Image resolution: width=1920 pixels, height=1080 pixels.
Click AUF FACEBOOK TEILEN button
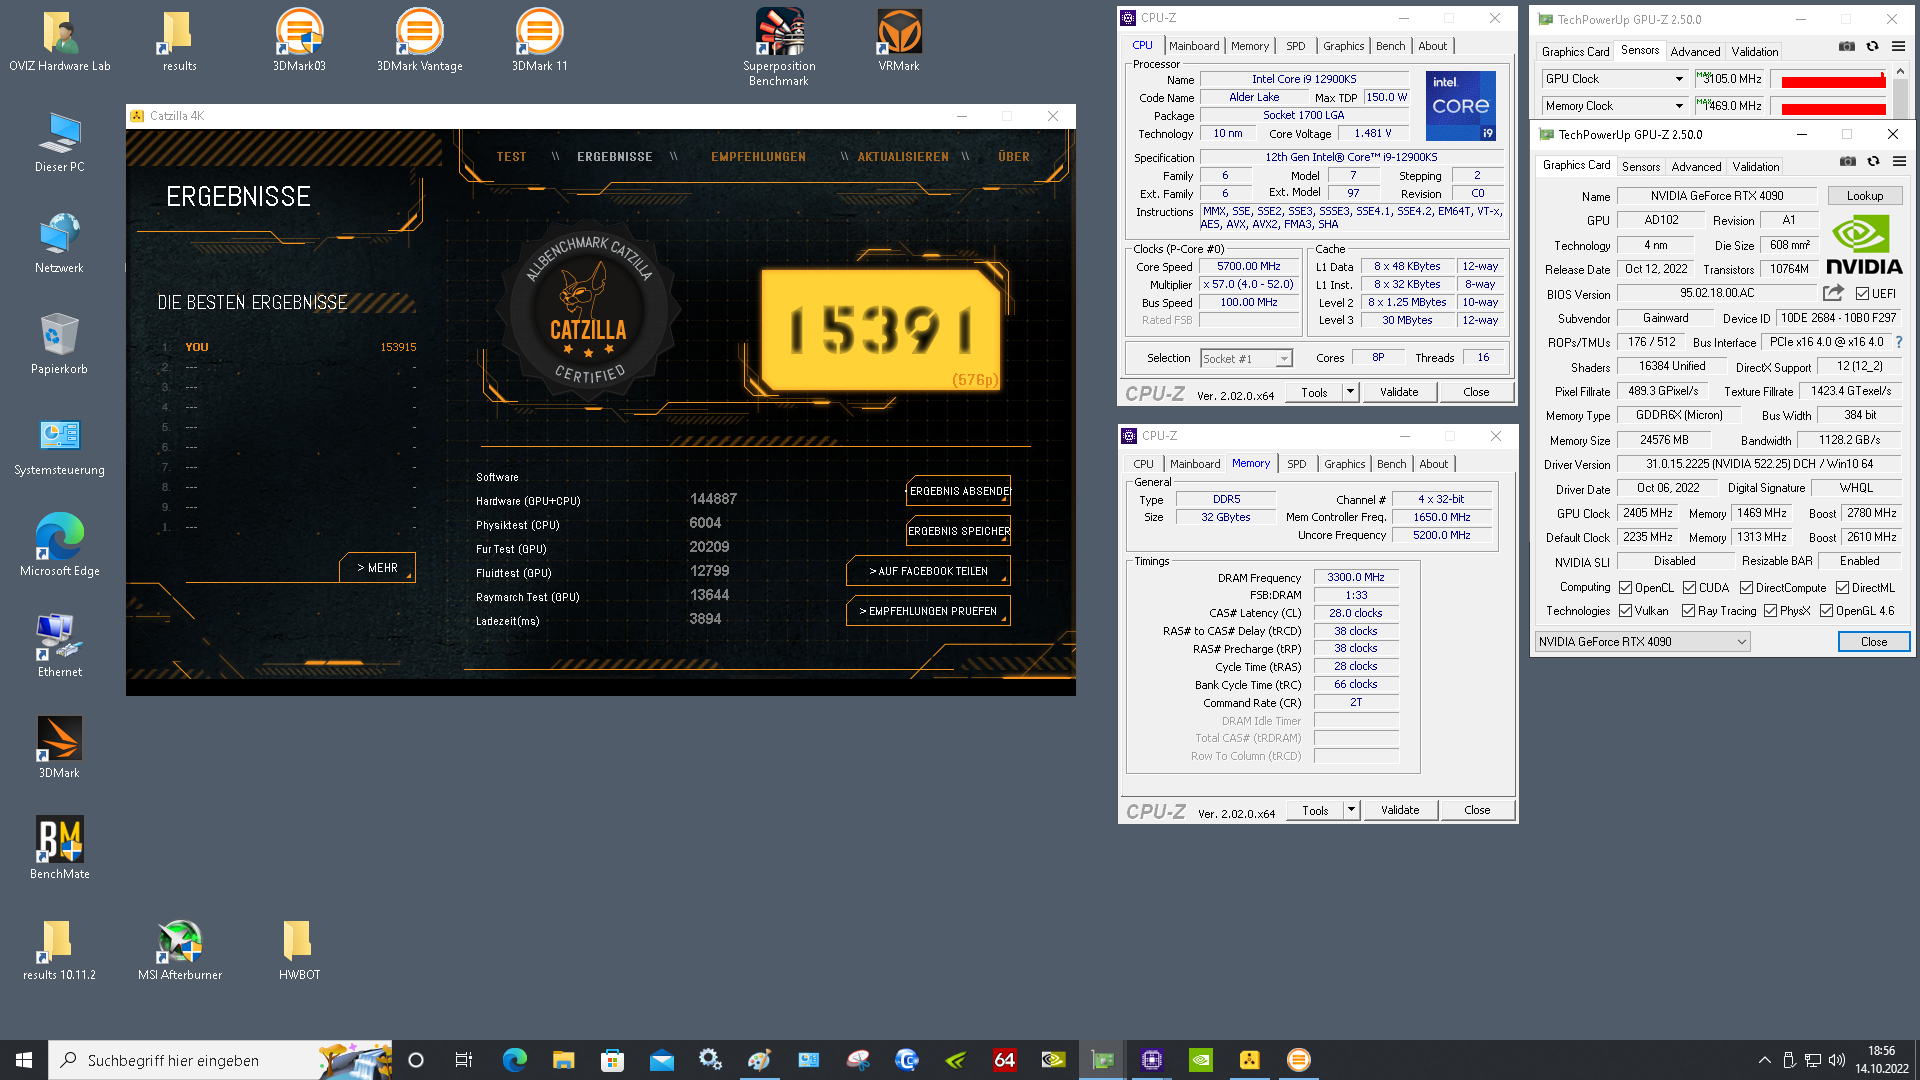[x=928, y=571]
